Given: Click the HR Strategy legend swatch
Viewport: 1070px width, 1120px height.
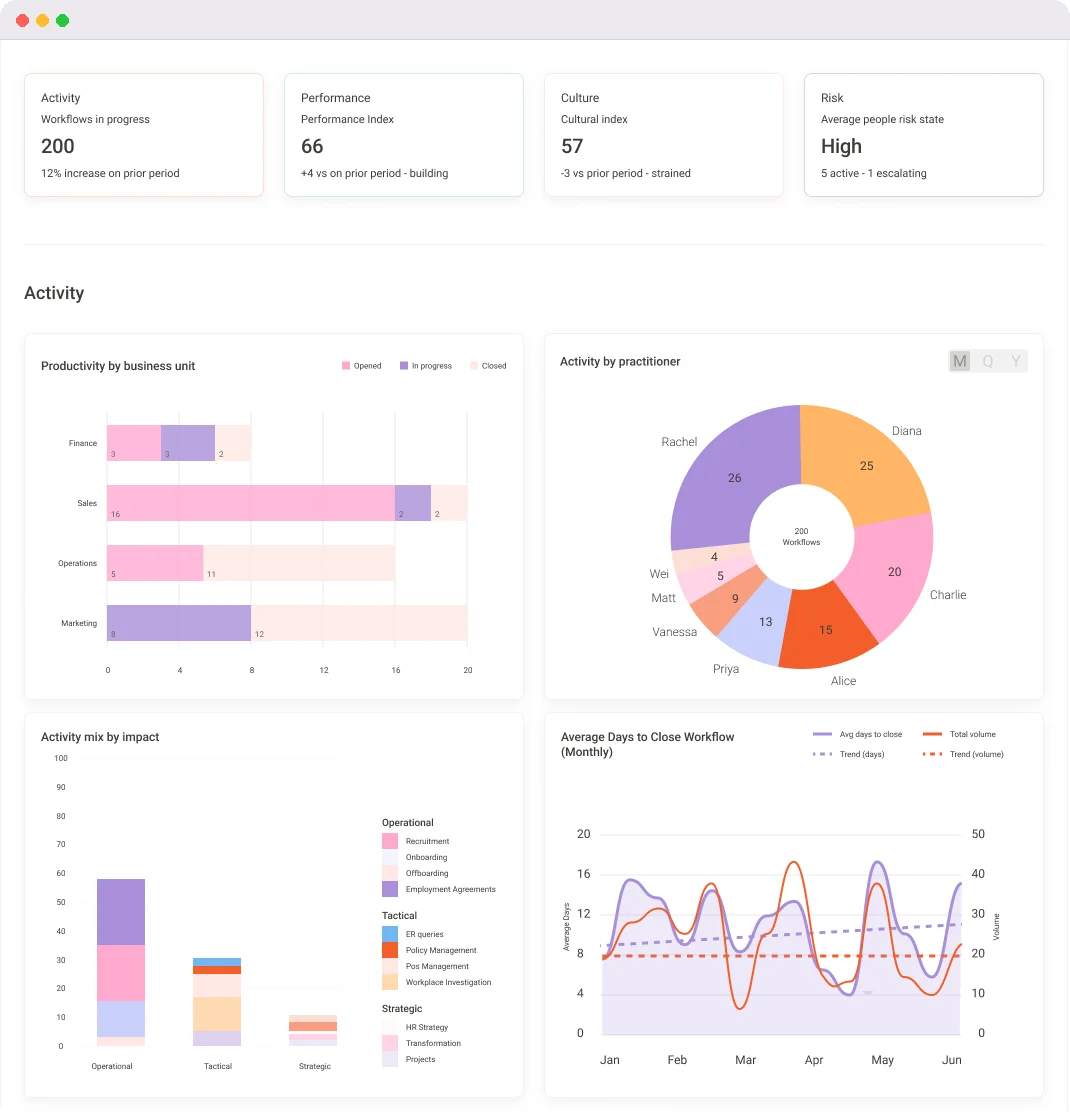Looking at the screenshot, I should (390, 1026).
